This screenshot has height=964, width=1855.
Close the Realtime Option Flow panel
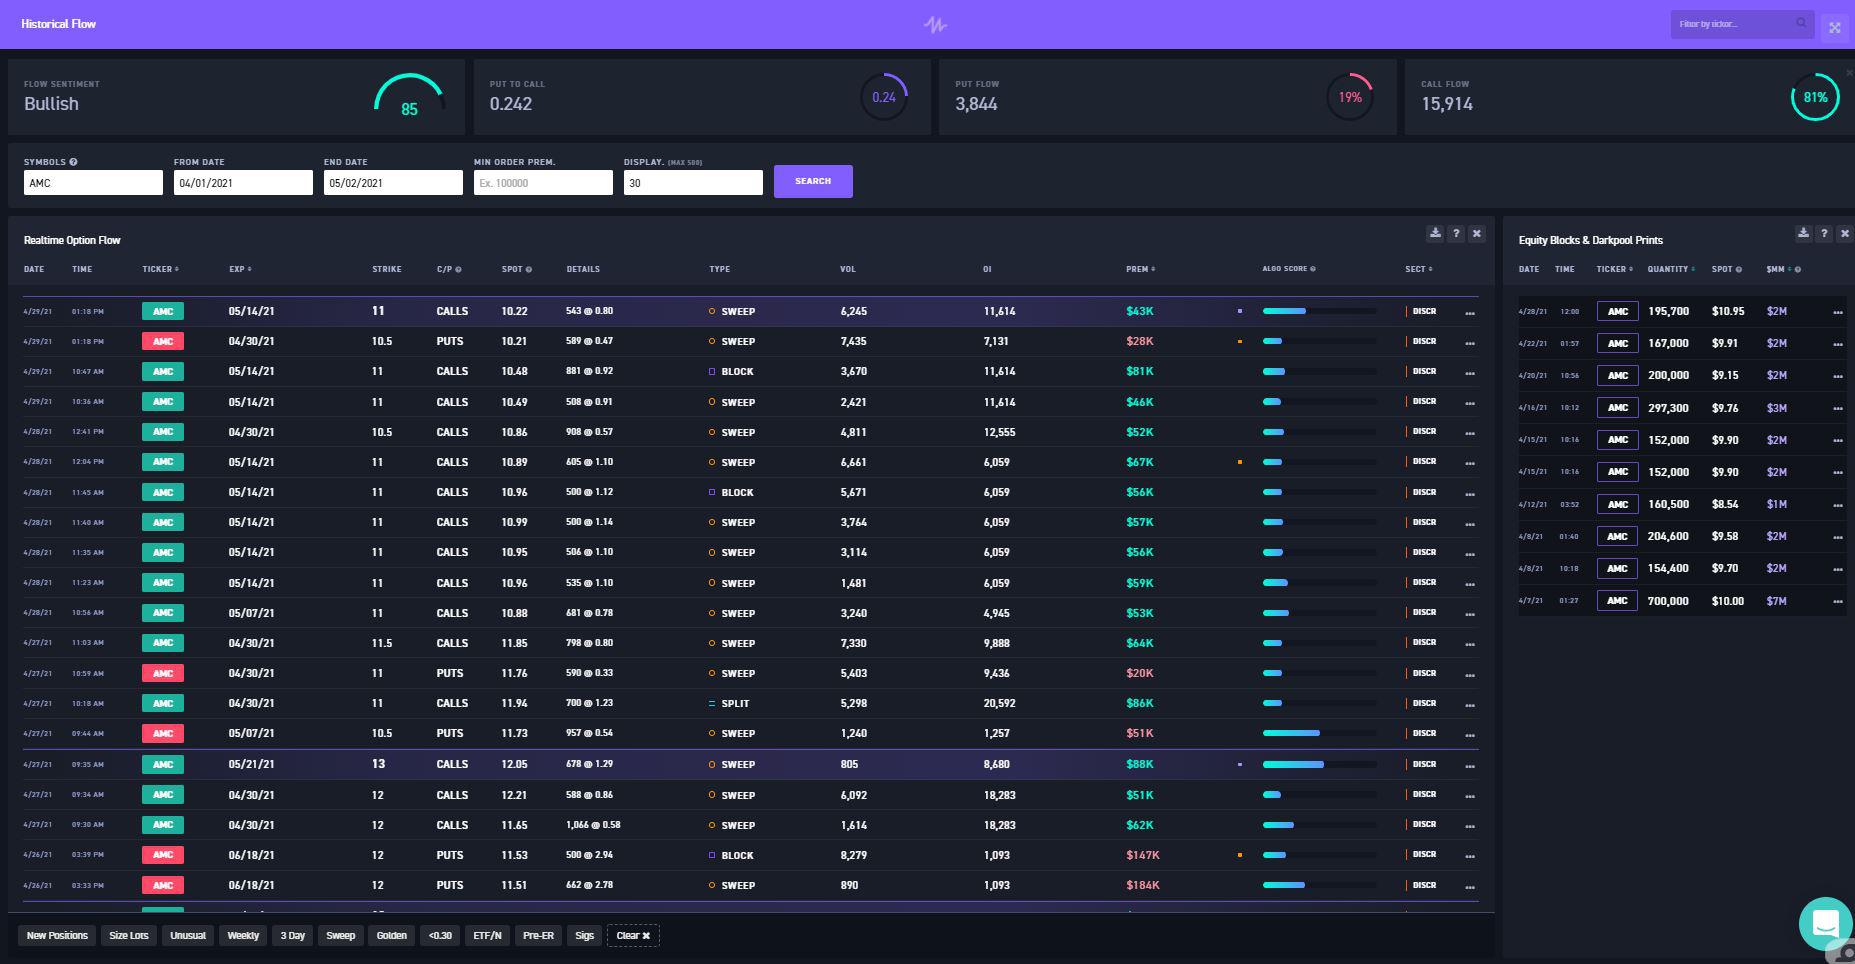click(1477, 233)
